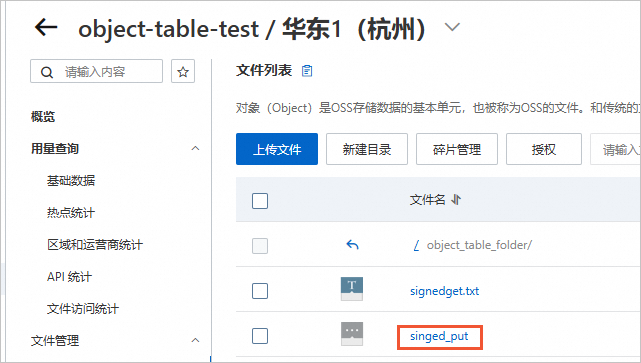Click the back arrow icon
The image size is (641, 363).
pos(46,28)
